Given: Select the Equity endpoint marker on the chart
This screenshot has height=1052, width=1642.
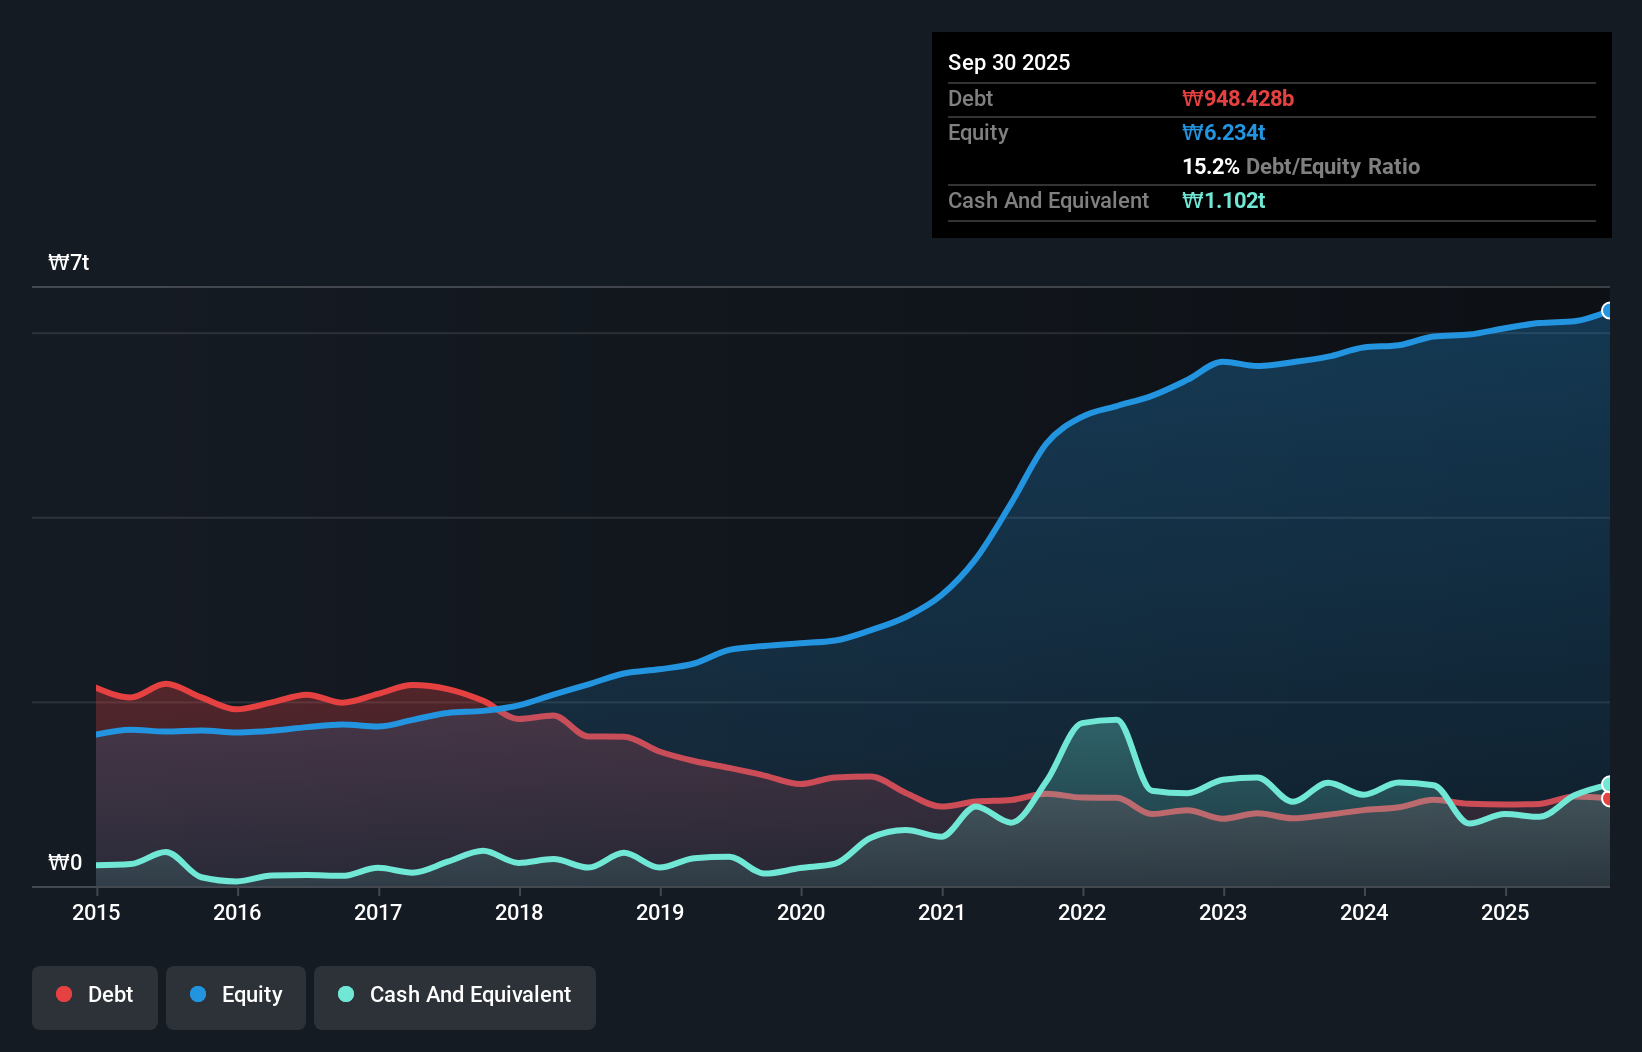Looking at the screenshot, I should pyautogui.click(x=1606, y=310).
